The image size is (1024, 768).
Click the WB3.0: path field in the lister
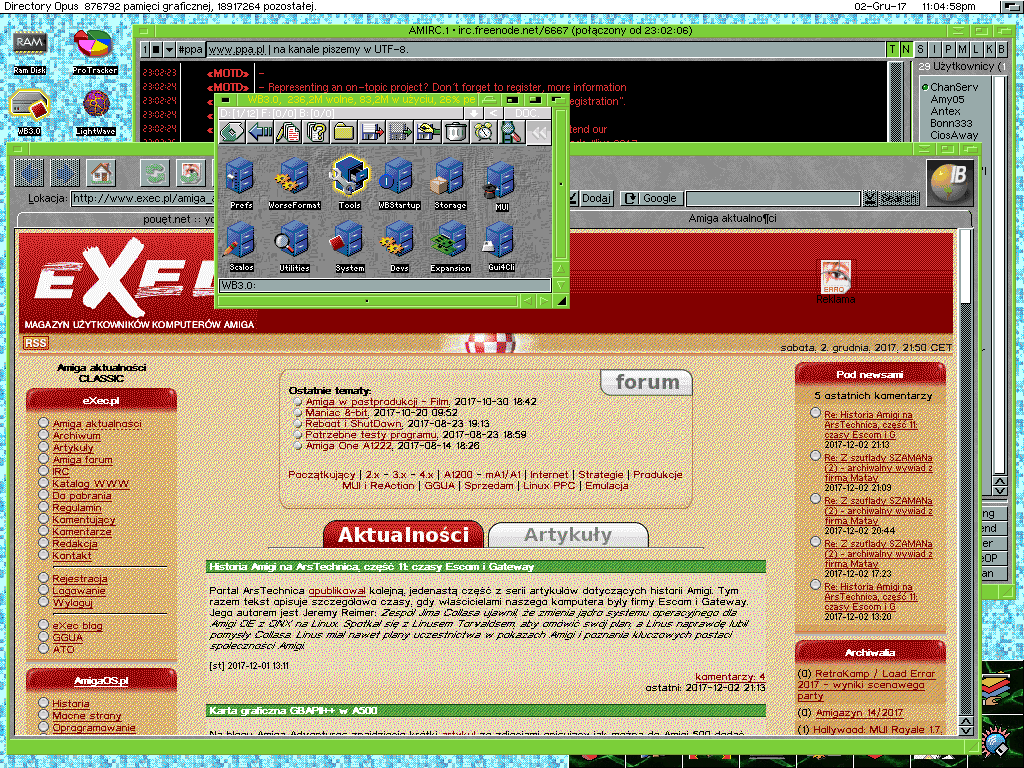point(385,285)
